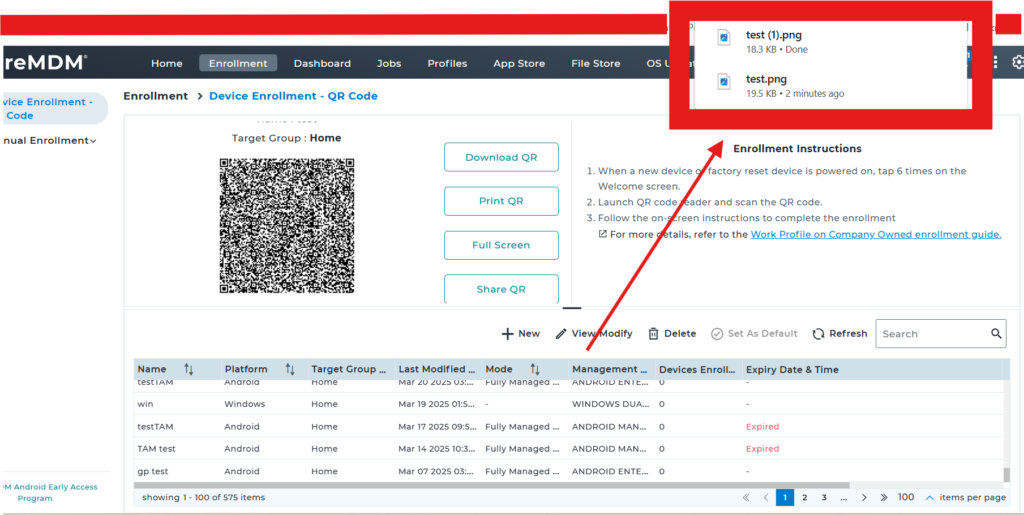Click the Full Screen button
Viewport: 1024px width, 515px height.
(501, 245)
